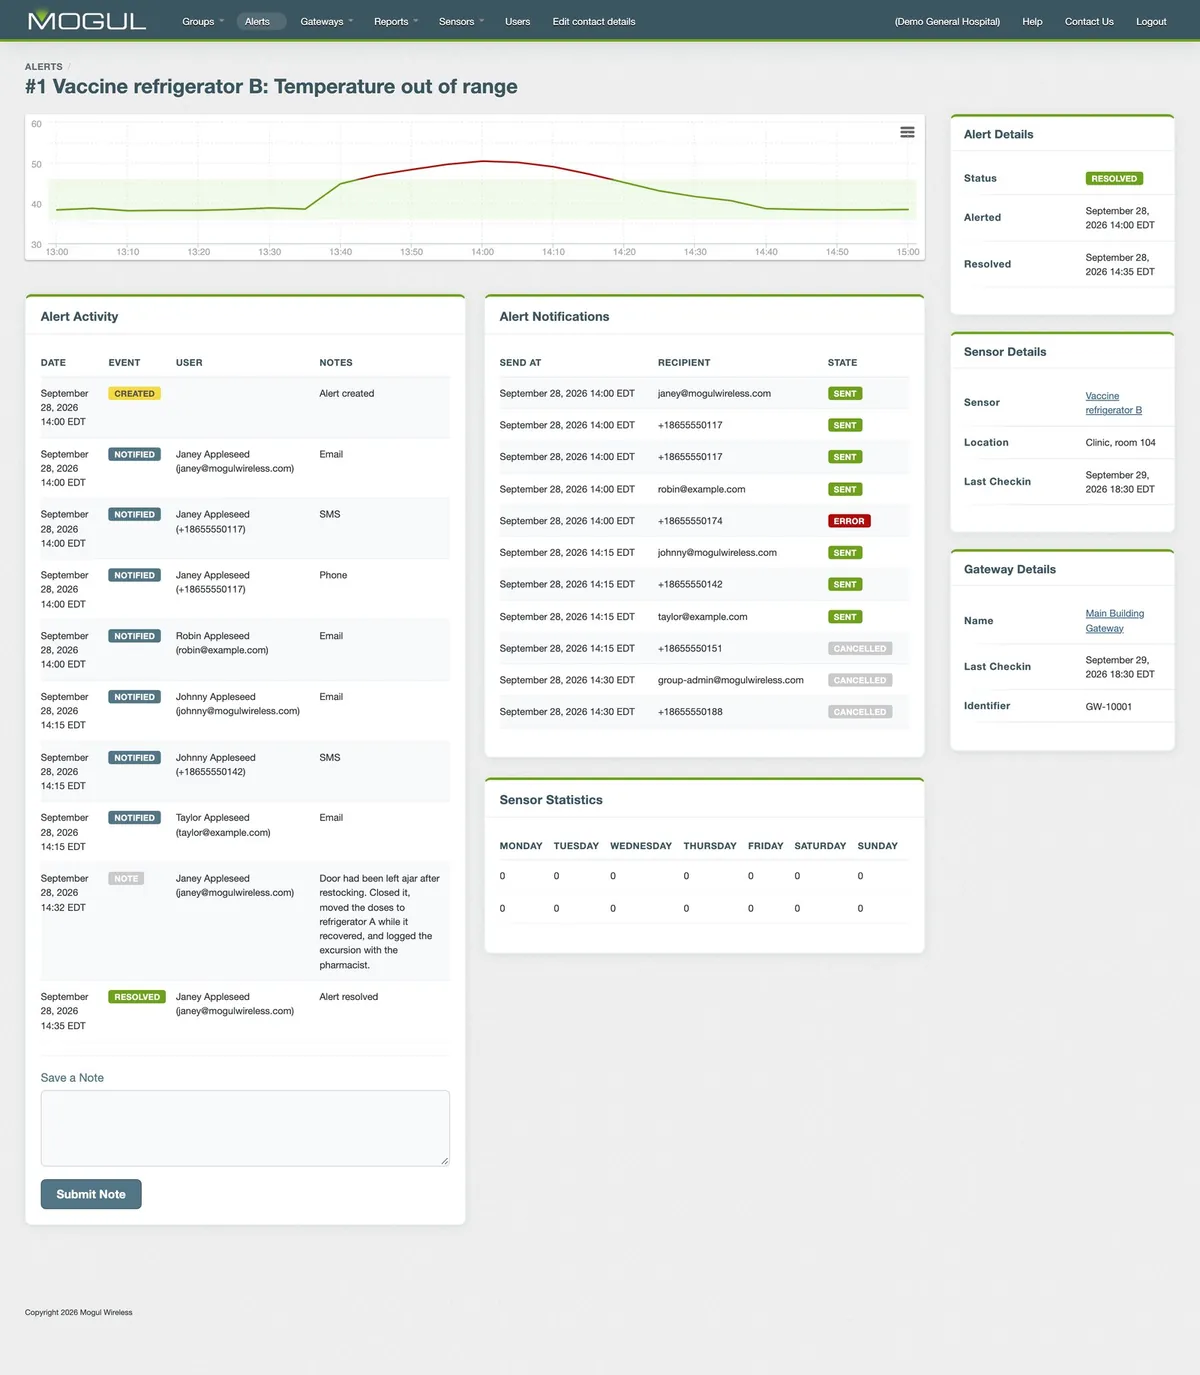This screenshot has height=1375, width=1200.
Task: Click the Clinic, room 104 location value
Action: 1120,443
